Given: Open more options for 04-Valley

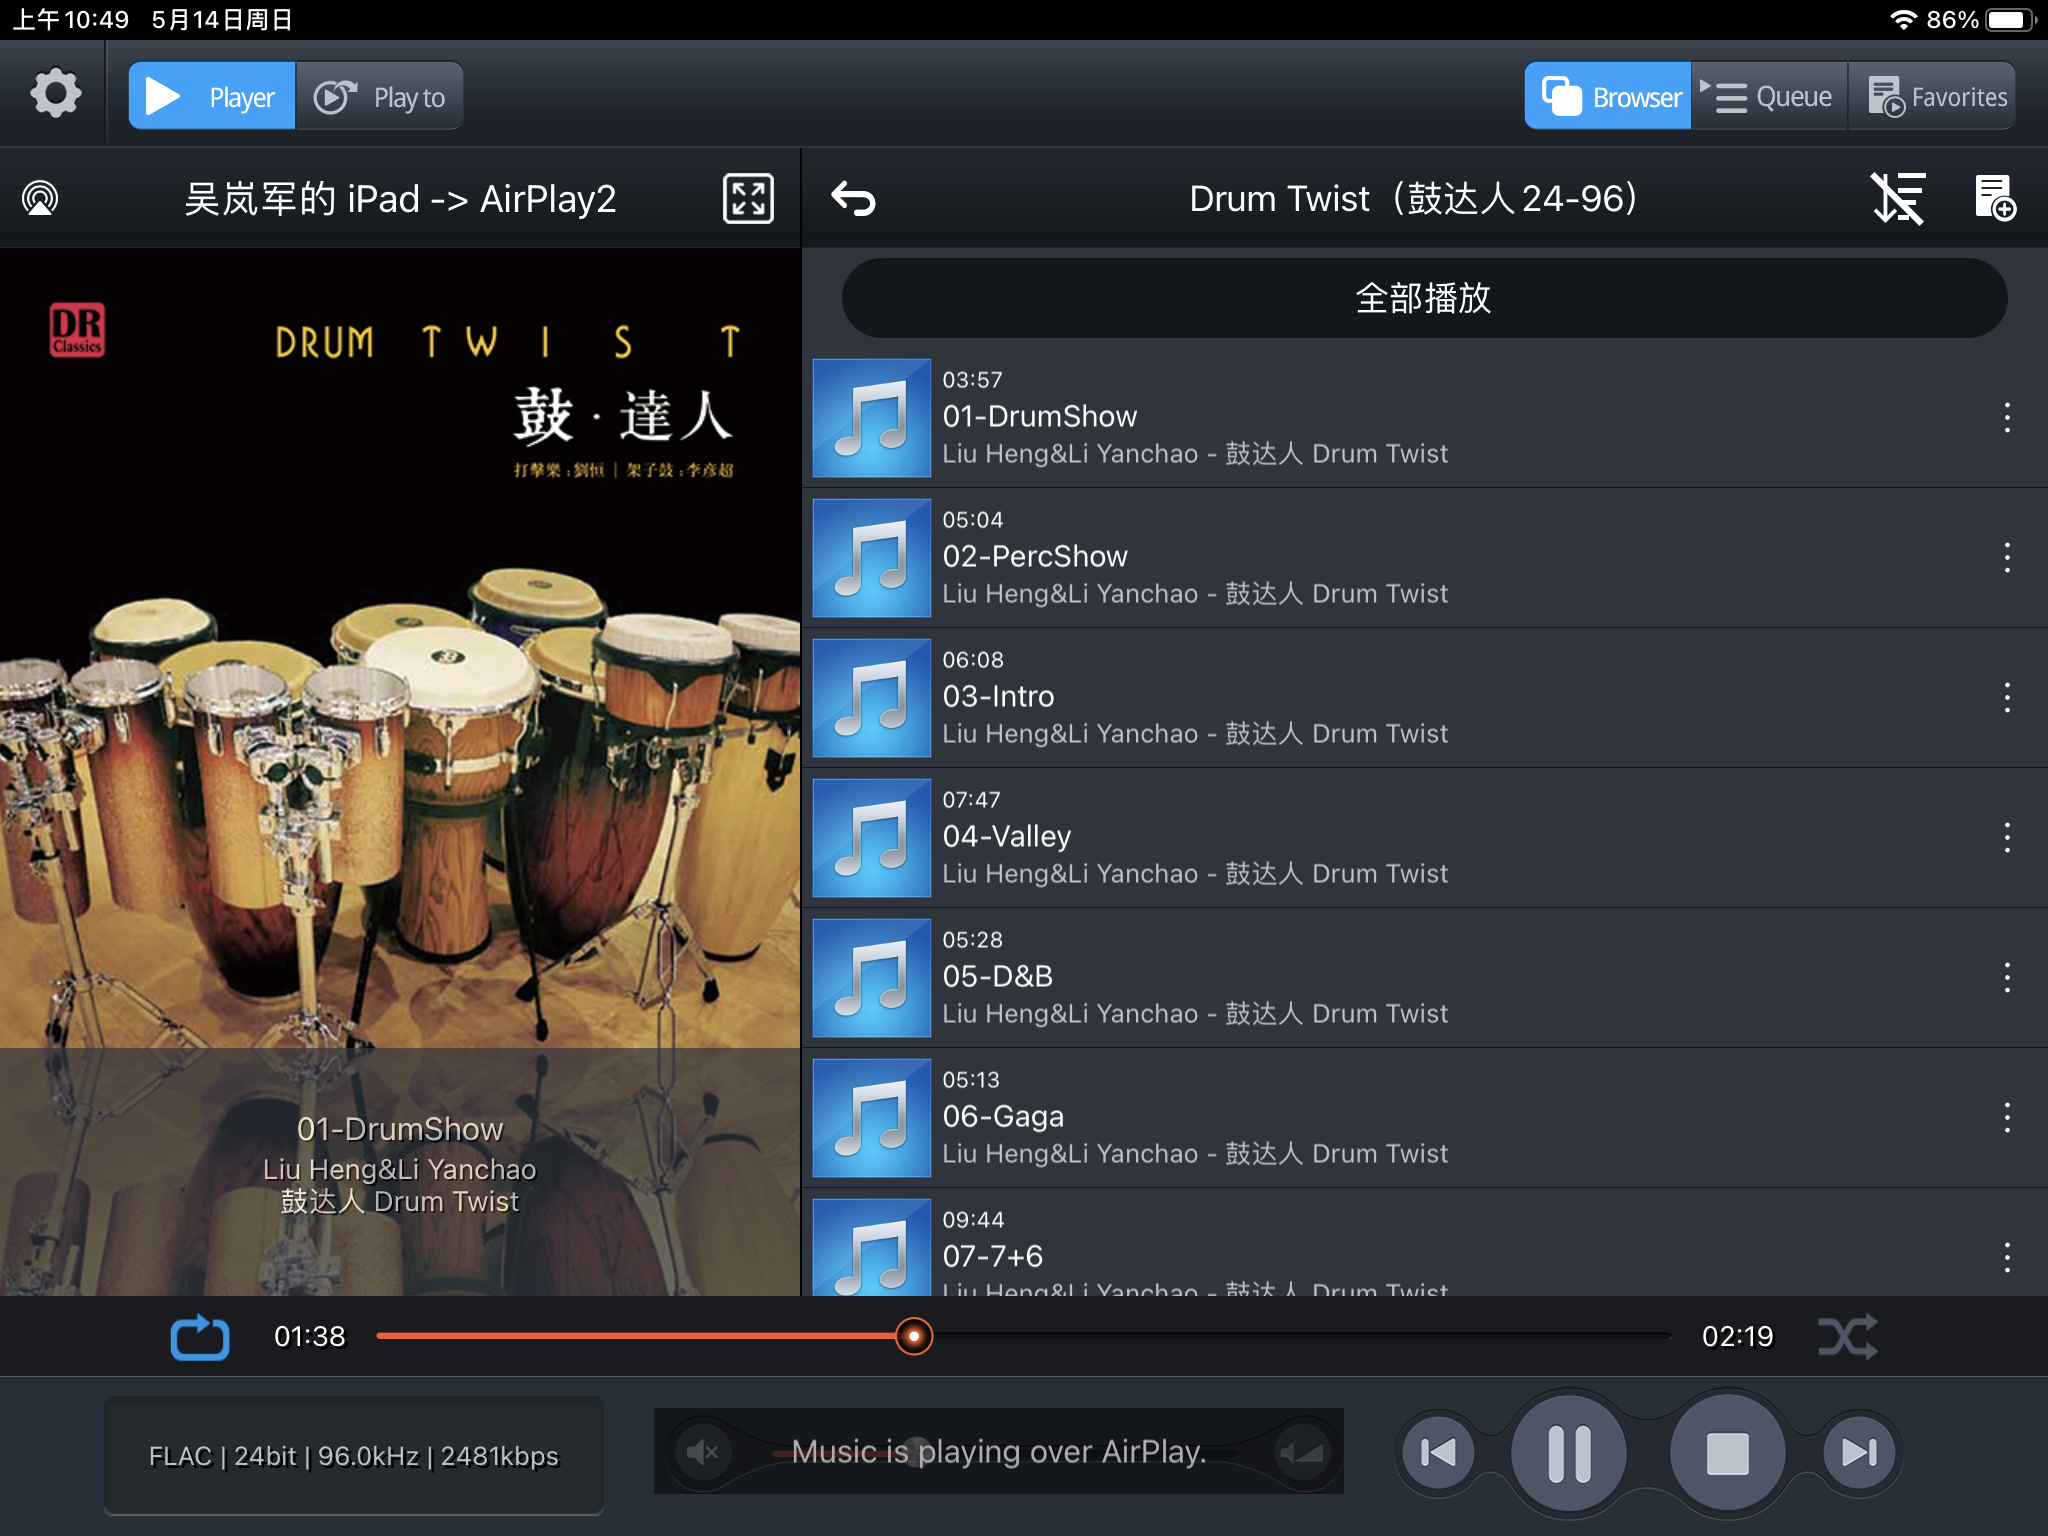Looking at the screenshot, I should pyautogui.click(x=2006, y=838).
